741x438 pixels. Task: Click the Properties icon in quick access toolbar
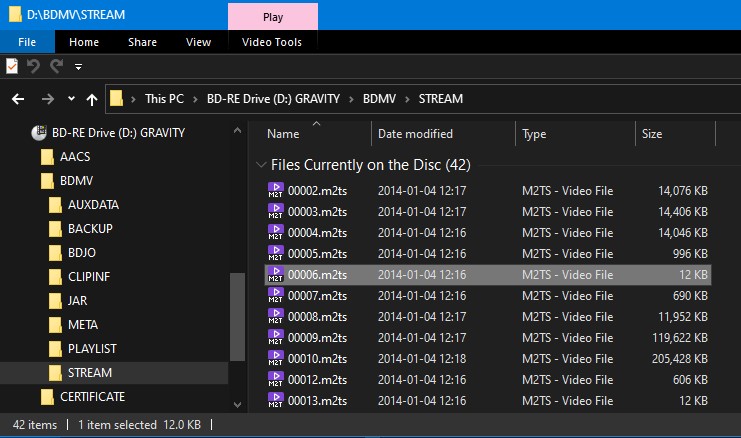(x=12, y=67)
